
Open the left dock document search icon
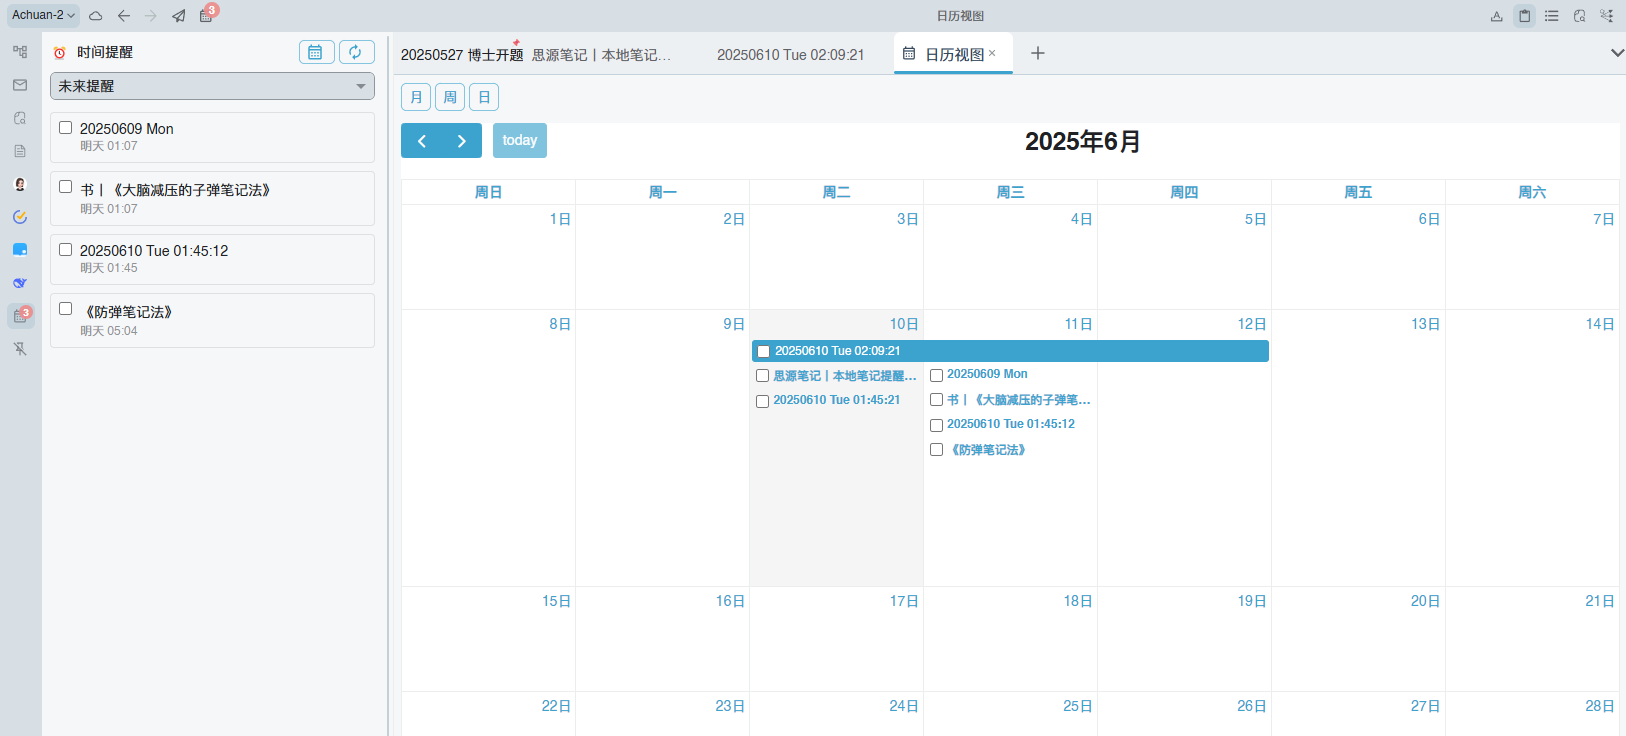(x=20, y=118)
